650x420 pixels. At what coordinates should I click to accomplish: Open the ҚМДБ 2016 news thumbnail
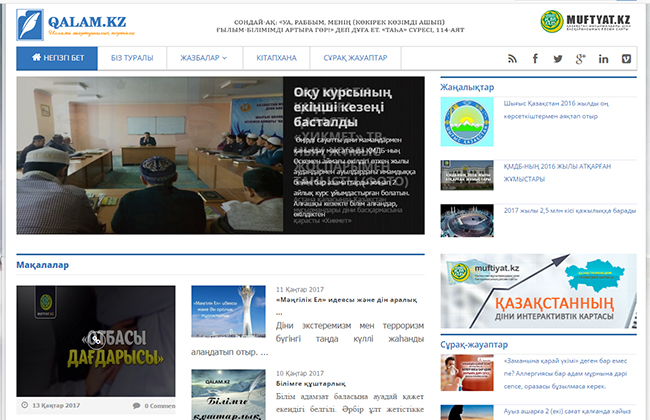tap(467, 175)
